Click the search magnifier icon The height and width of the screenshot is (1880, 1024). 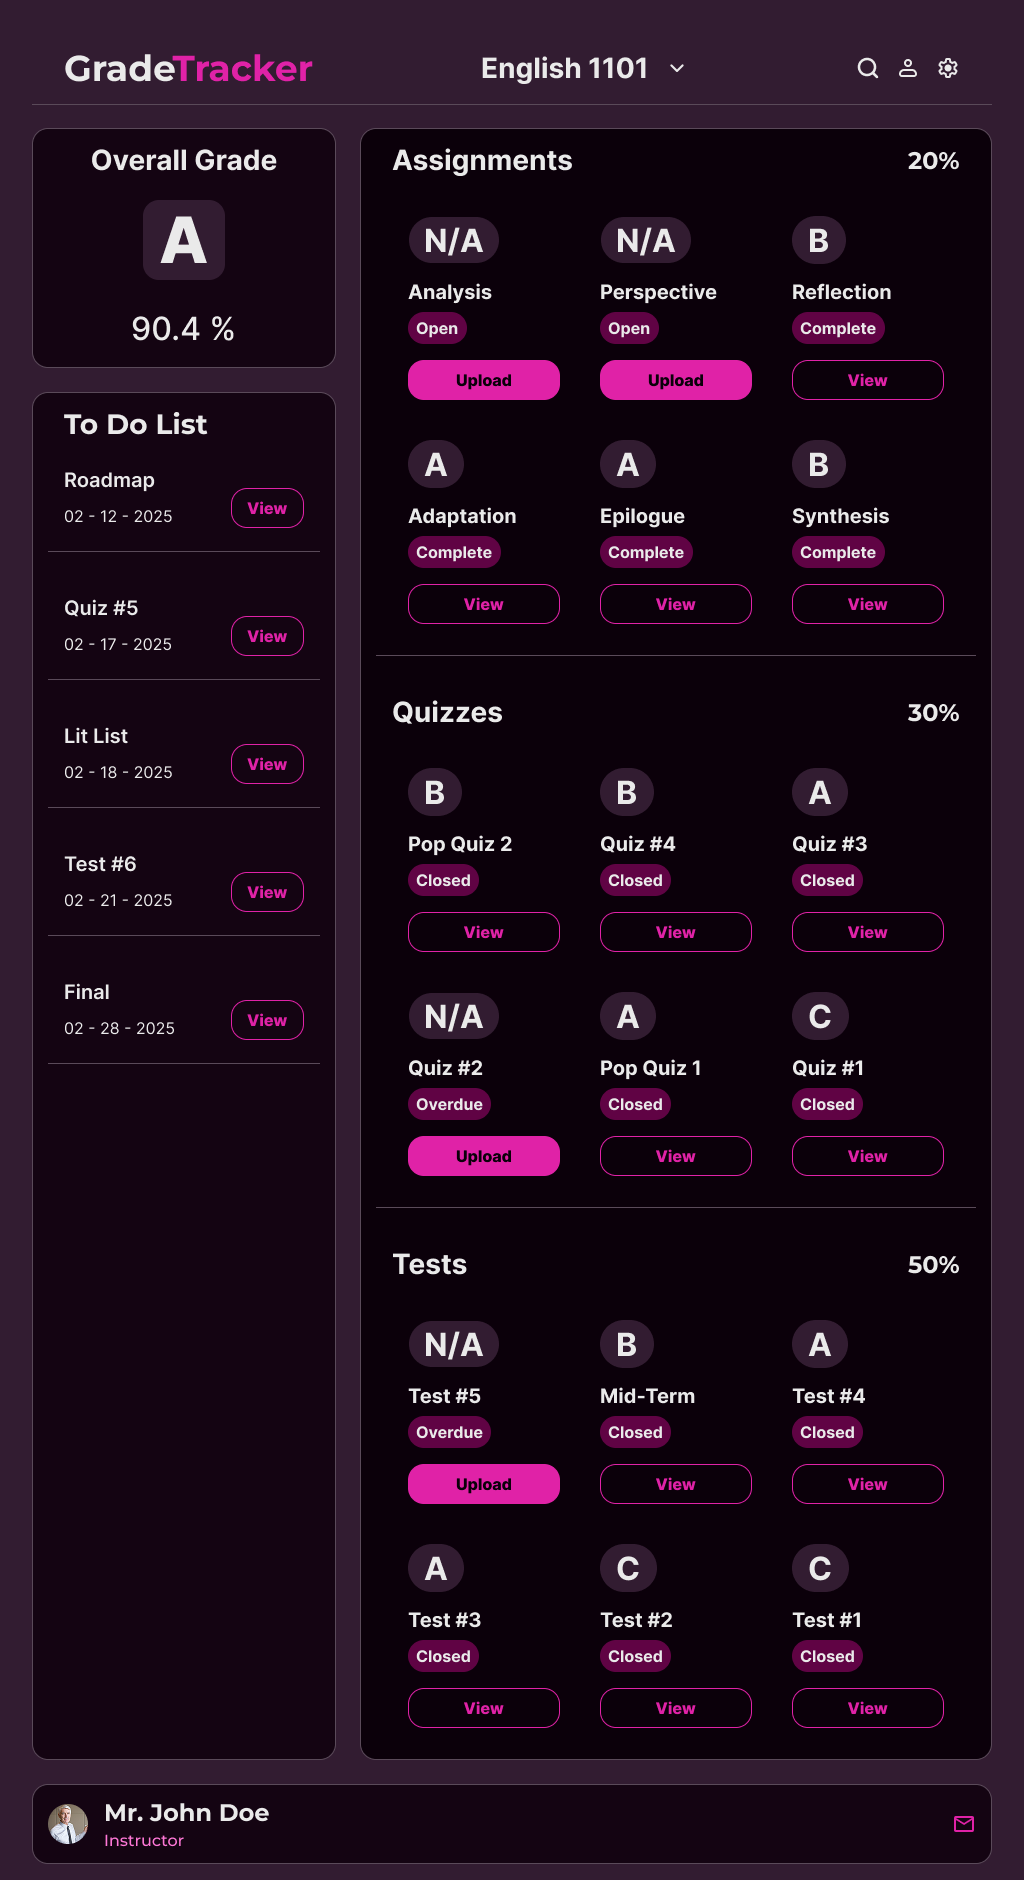(x=868, y=68)
